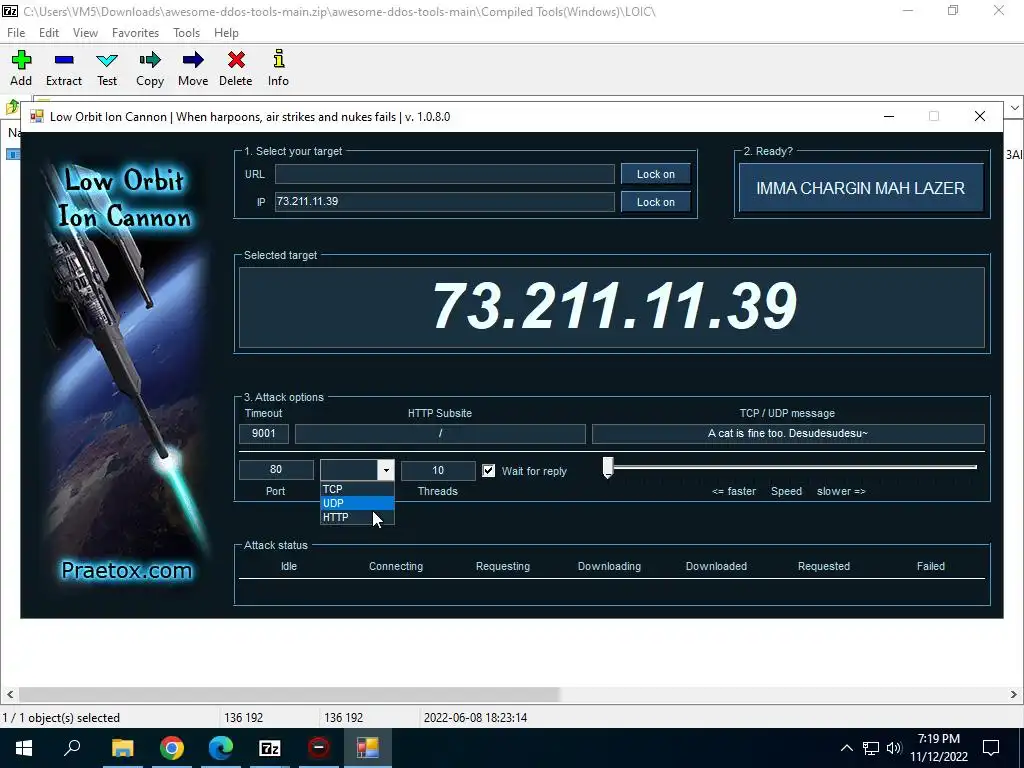Screen dimensions: 1024x768
Task: Click into the URL target input field
Action: pos(445,174)
